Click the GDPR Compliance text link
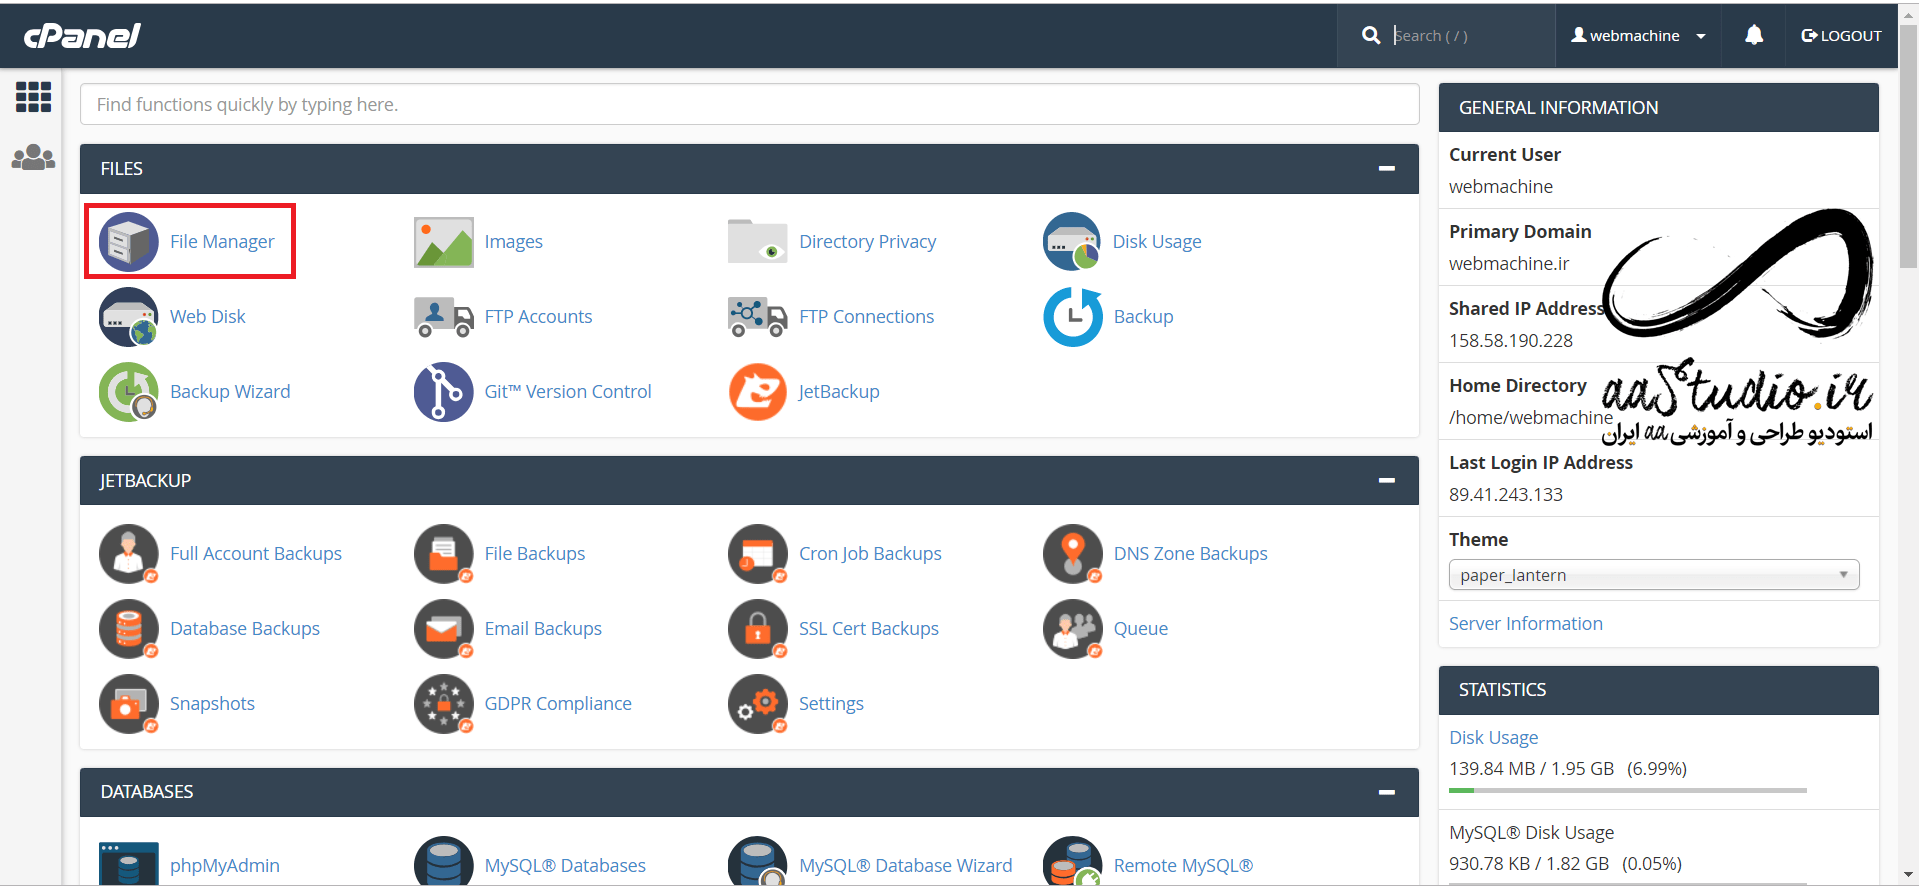The height and width of the screenshot is (893, 1919). 558,704
